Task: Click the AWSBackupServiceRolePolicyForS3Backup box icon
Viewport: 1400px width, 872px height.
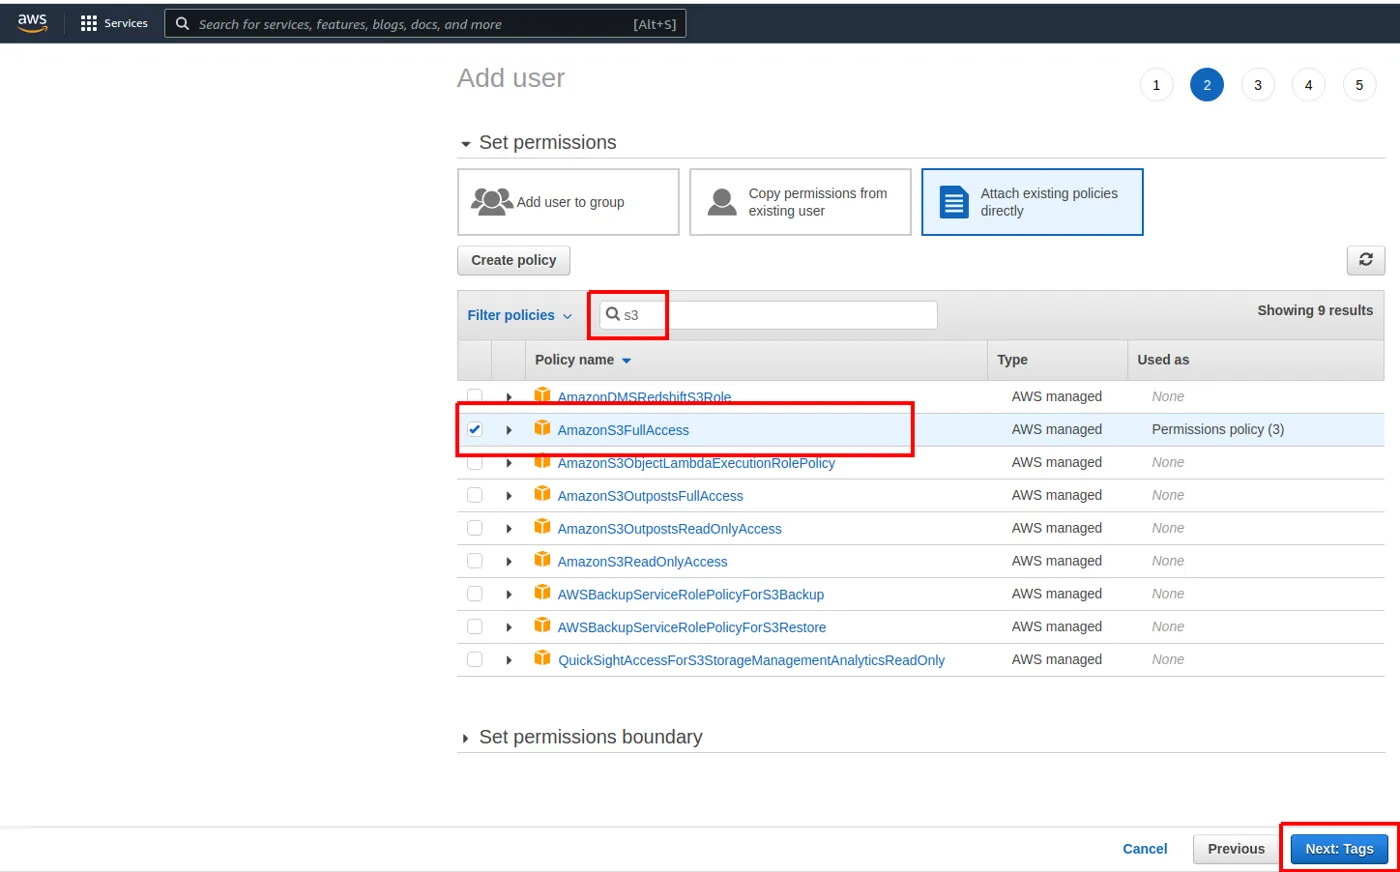Action: (542, 593)
